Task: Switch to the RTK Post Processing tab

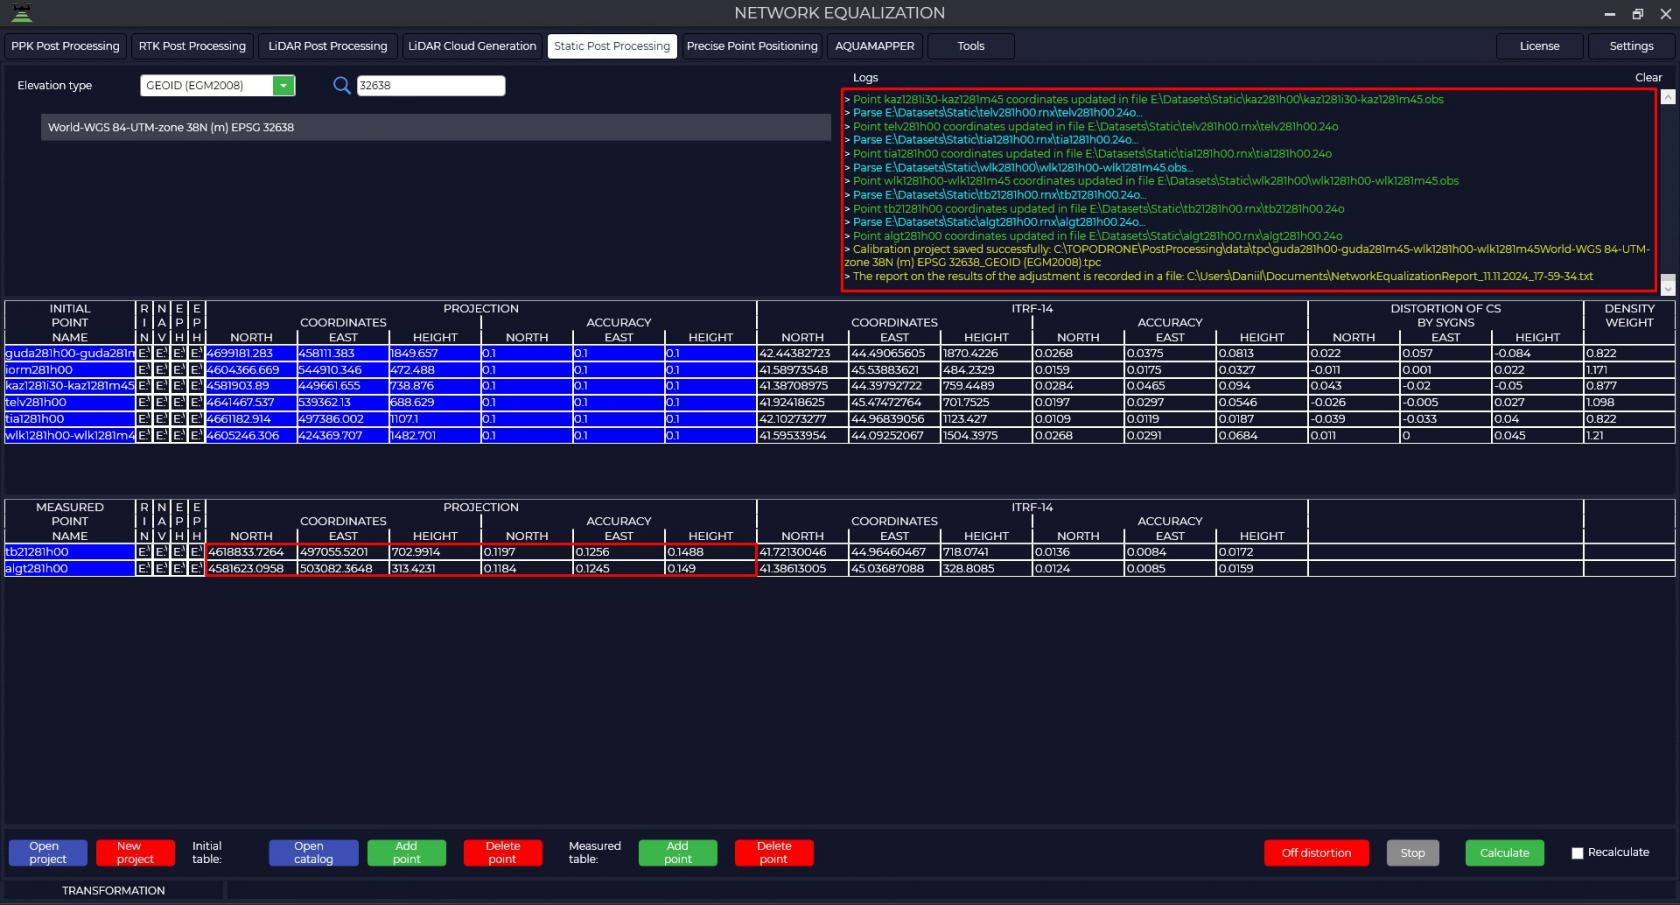Action: pos(192,46)
